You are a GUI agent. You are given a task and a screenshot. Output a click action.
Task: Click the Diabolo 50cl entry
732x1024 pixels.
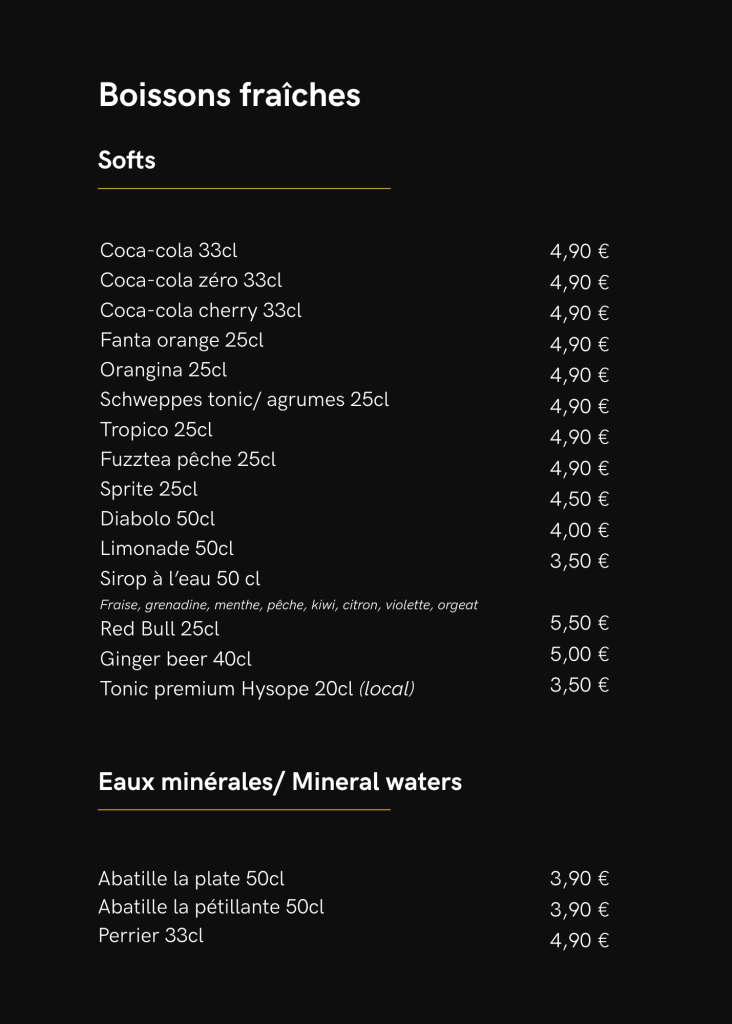pyautogui.click(x=157, y=519)
